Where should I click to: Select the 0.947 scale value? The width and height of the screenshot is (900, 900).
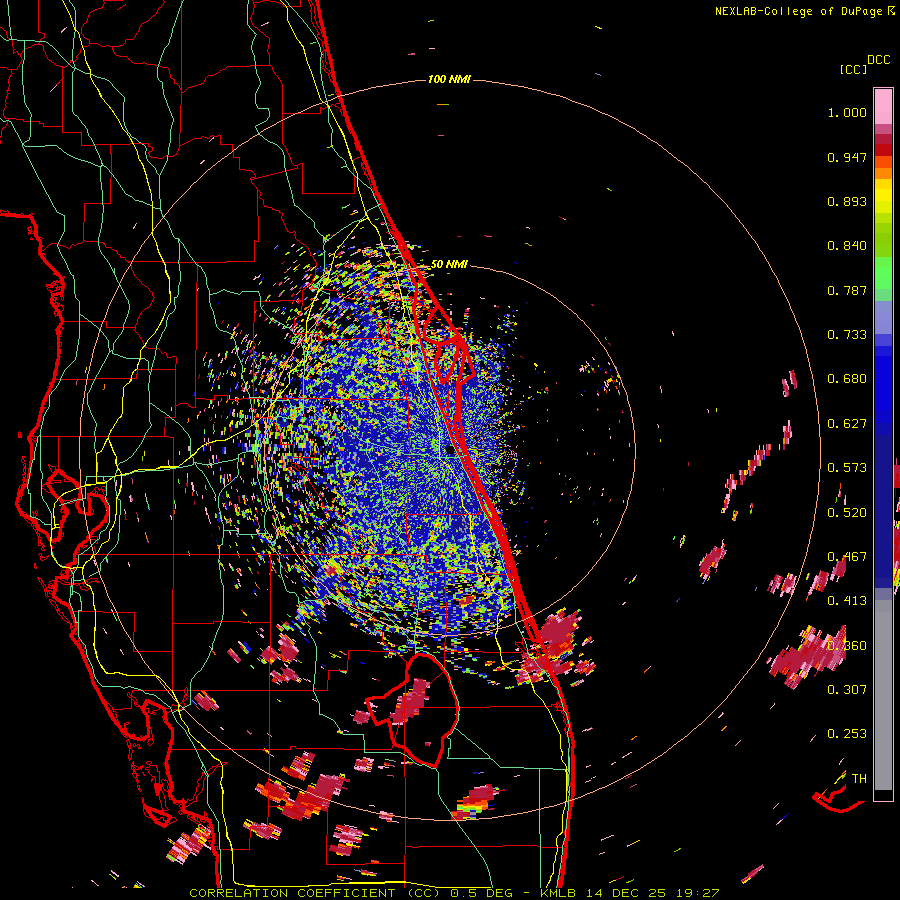click(847, 157)
